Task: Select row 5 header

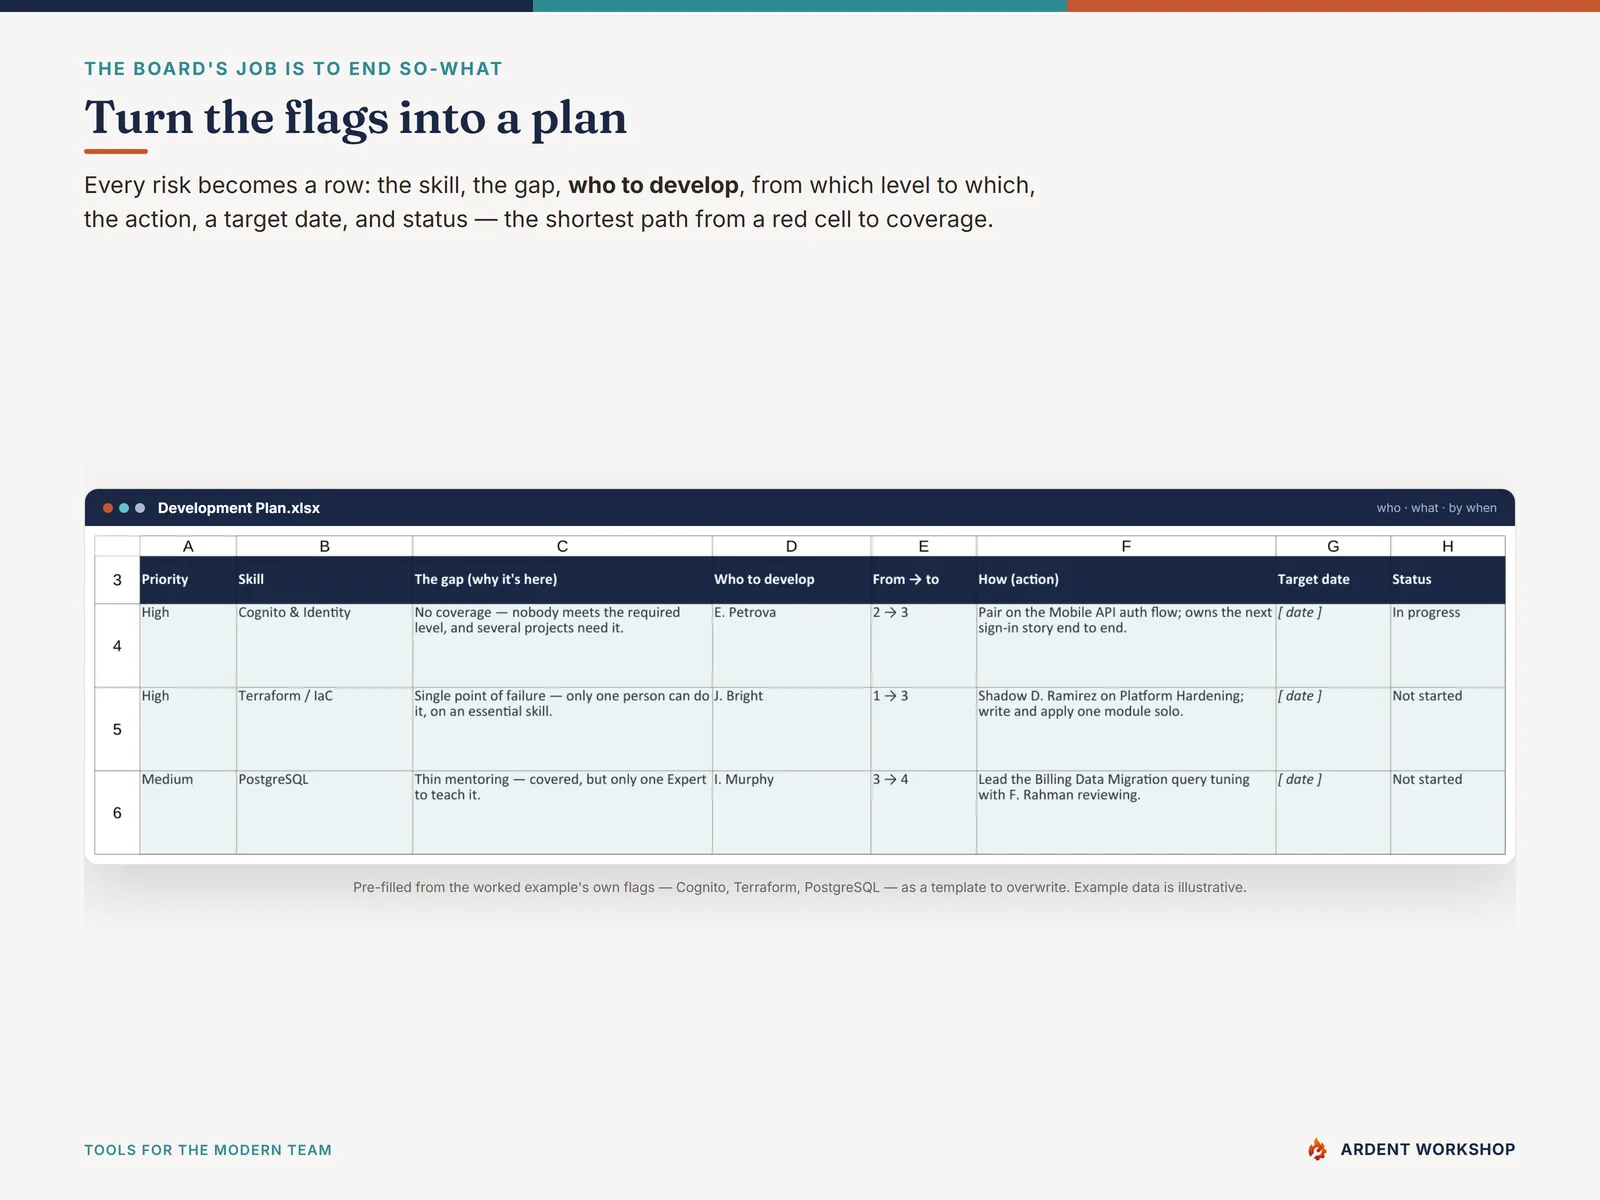Action: pos(117,729)
